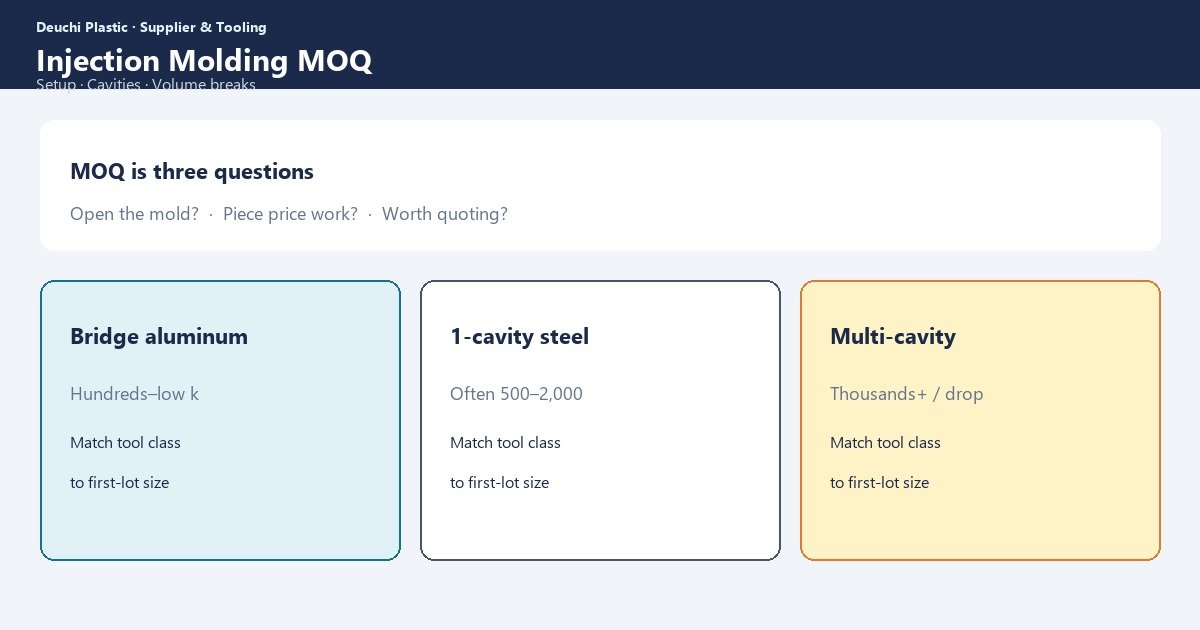The height and width of the screenshot is (630, 1200).
Task: Click the 'Worth quoting?' question
Action: pos(445,214)
